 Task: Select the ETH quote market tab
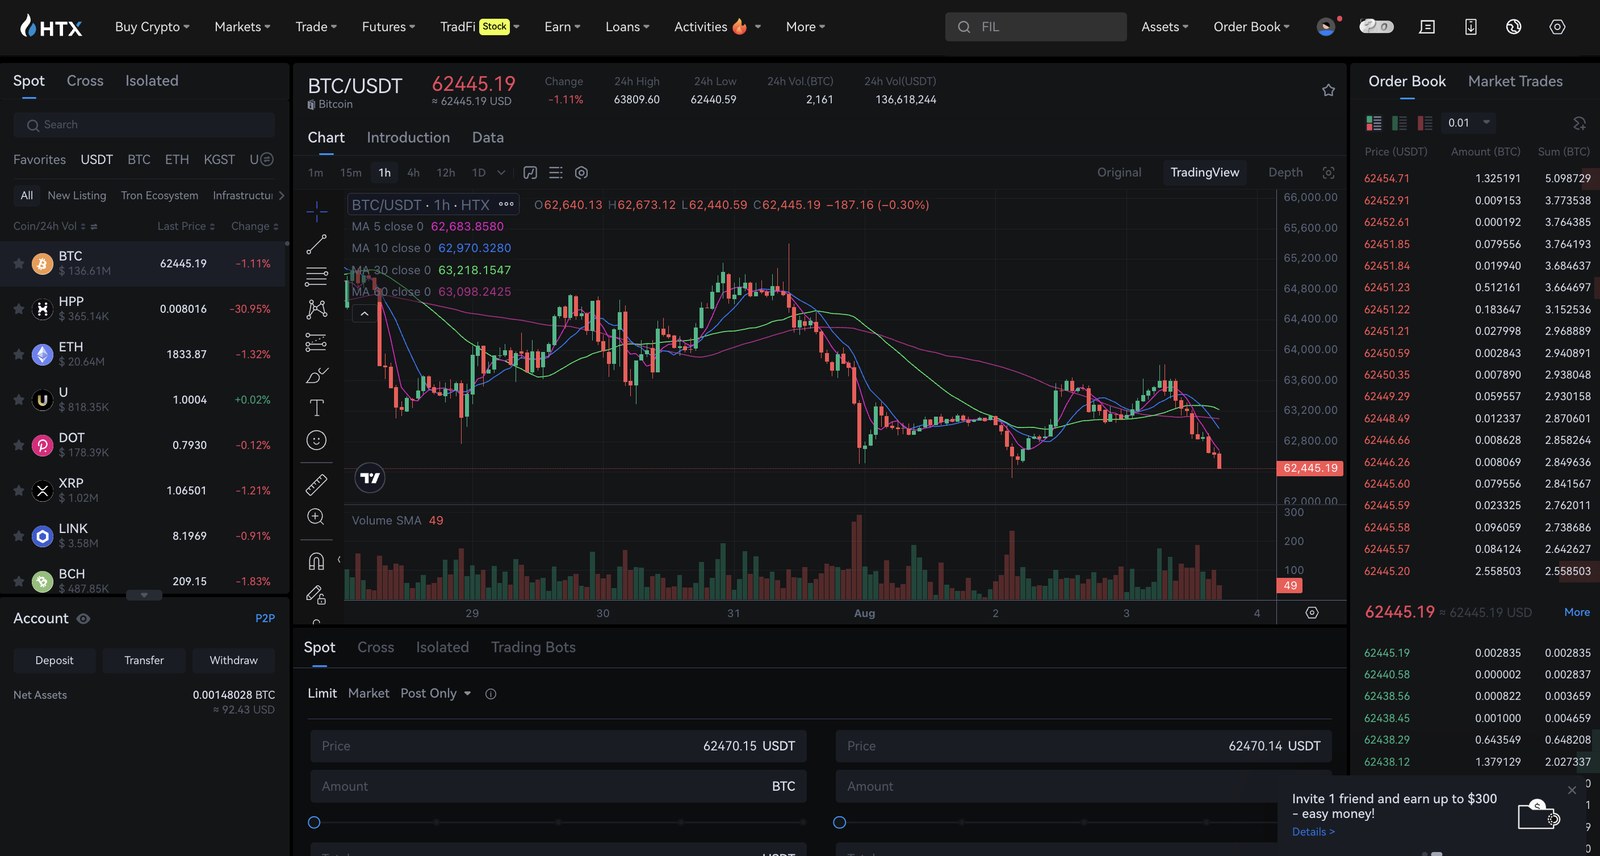click(177, 160)
